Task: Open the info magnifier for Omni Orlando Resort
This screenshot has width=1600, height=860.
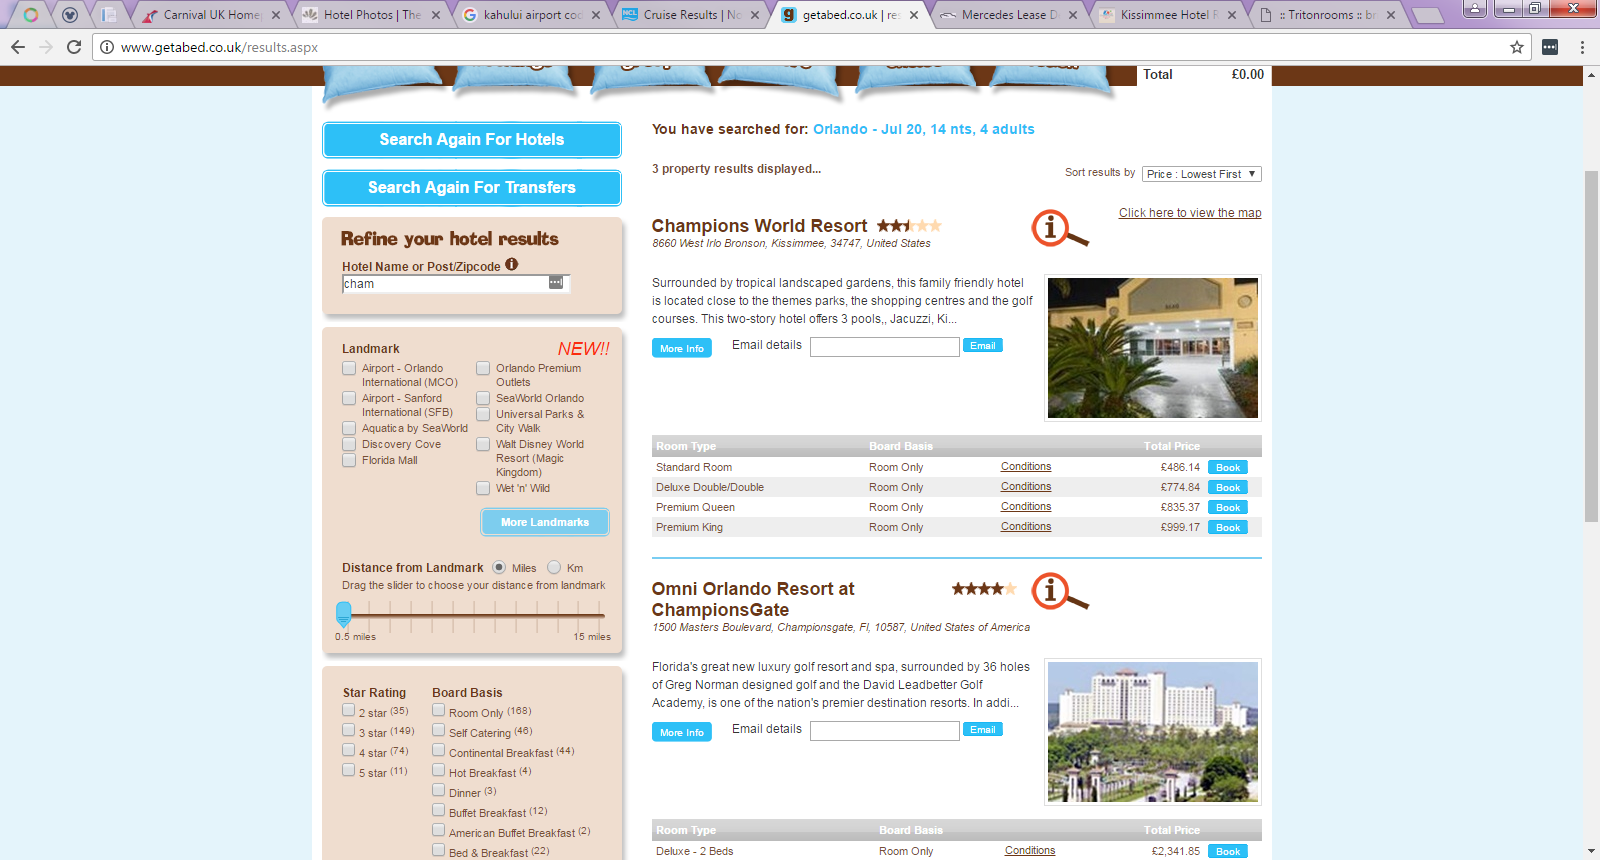Action: coord(1059,592)
